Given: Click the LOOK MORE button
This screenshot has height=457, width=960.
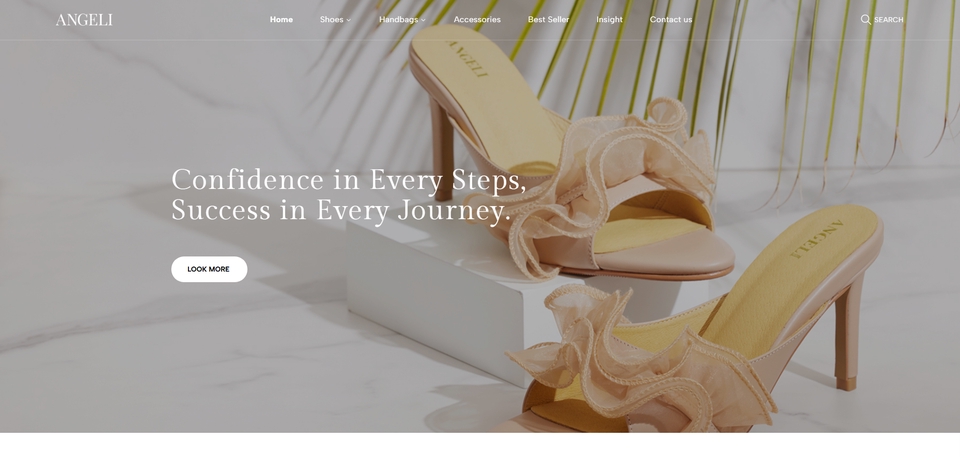Looking at the screenshot, I should (209, 269).
